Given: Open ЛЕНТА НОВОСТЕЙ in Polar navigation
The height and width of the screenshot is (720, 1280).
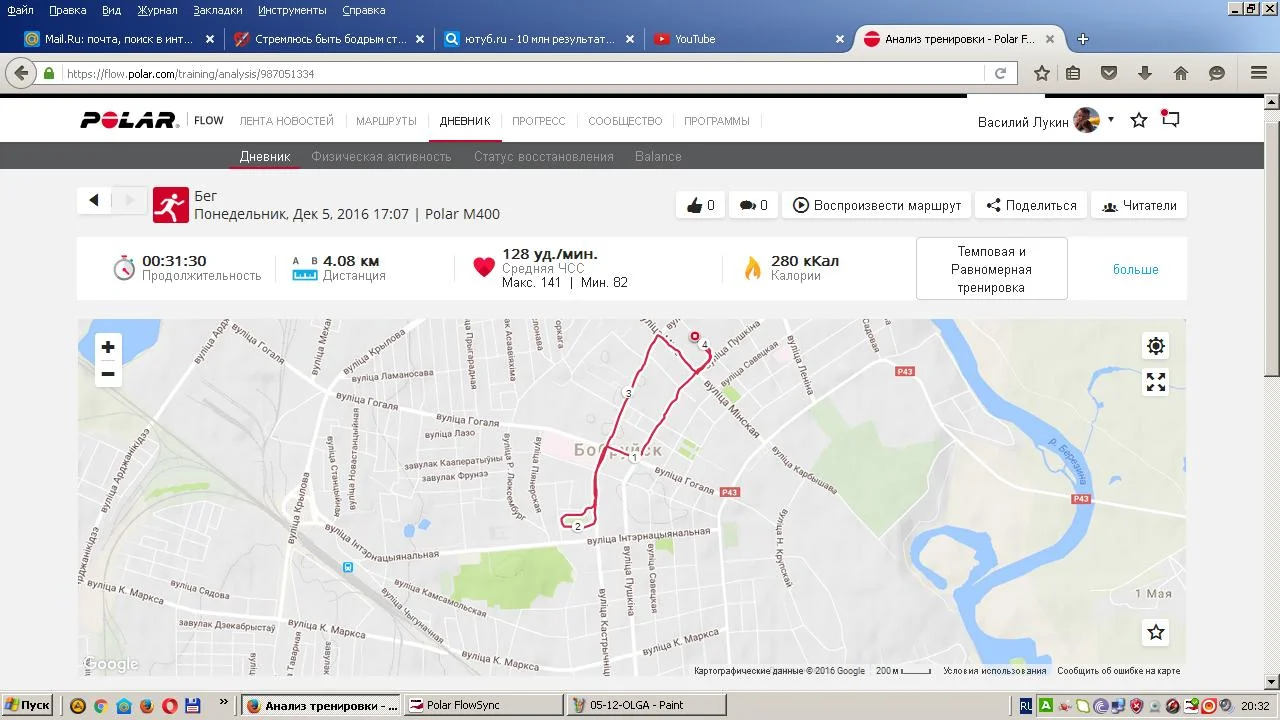Looking at the screenshot, I should click(286, 121).
